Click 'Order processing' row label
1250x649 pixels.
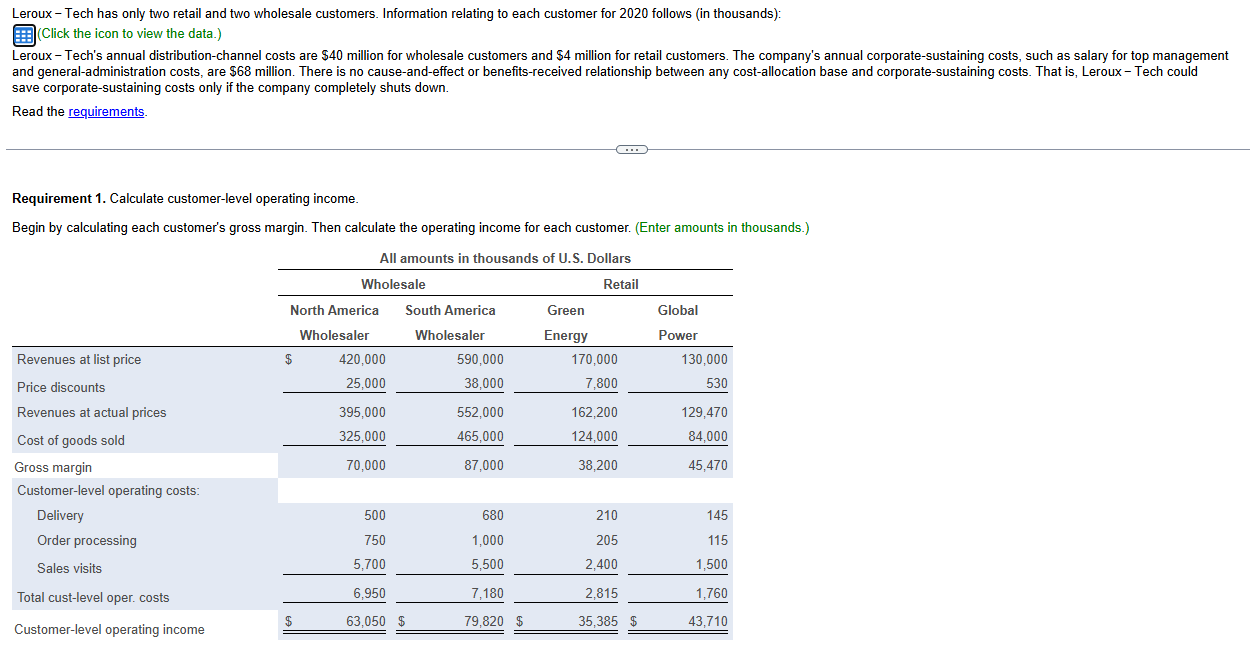(x=87, y=540)
